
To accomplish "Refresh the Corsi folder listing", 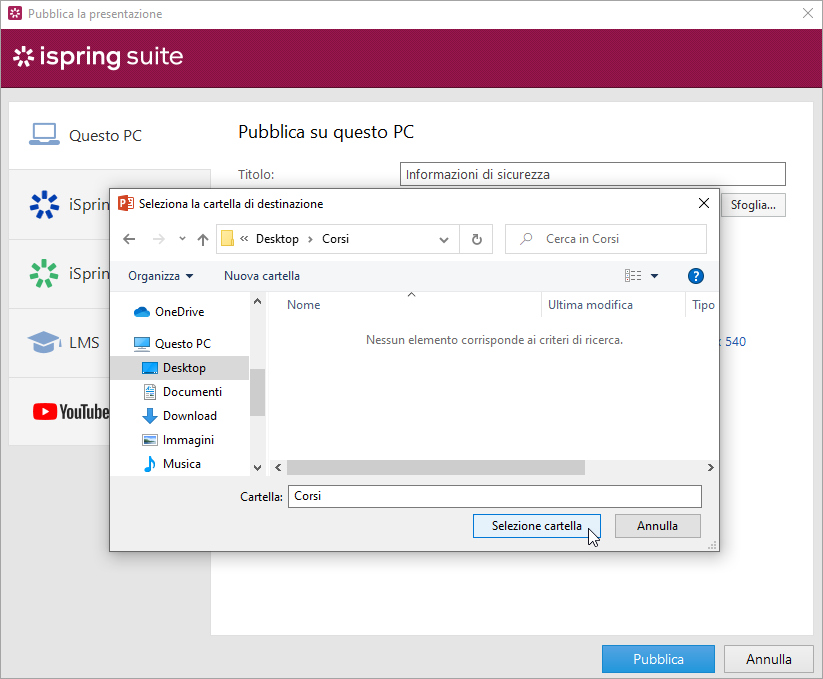I will pyautogui.click(x=476, y=239).
